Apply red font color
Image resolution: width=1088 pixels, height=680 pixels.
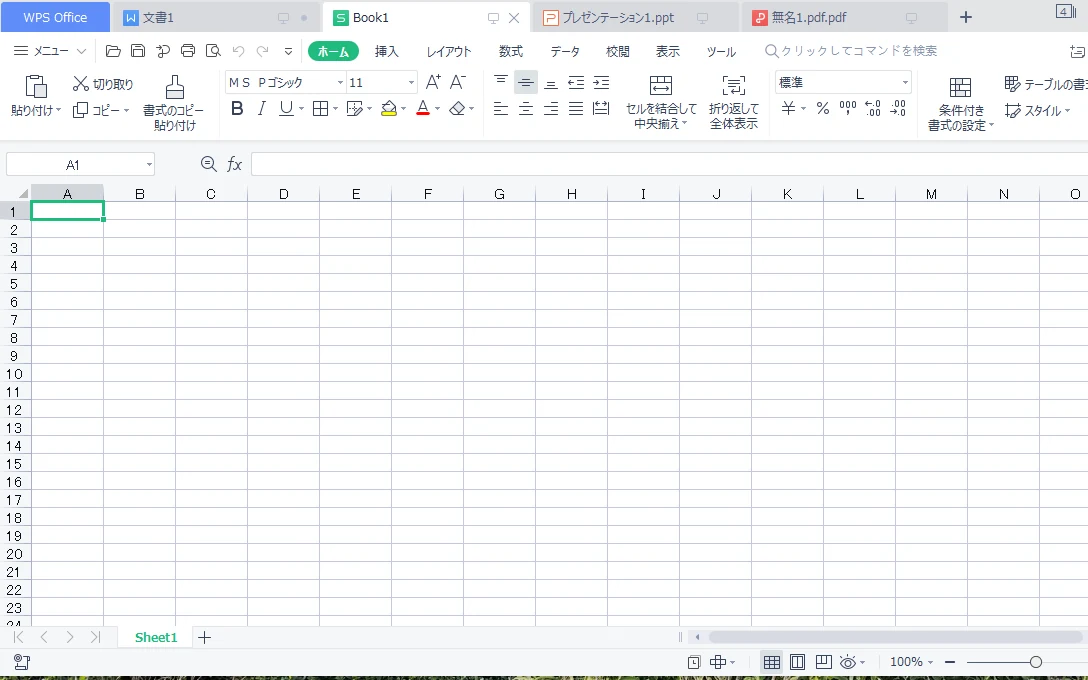coord(423,109)
